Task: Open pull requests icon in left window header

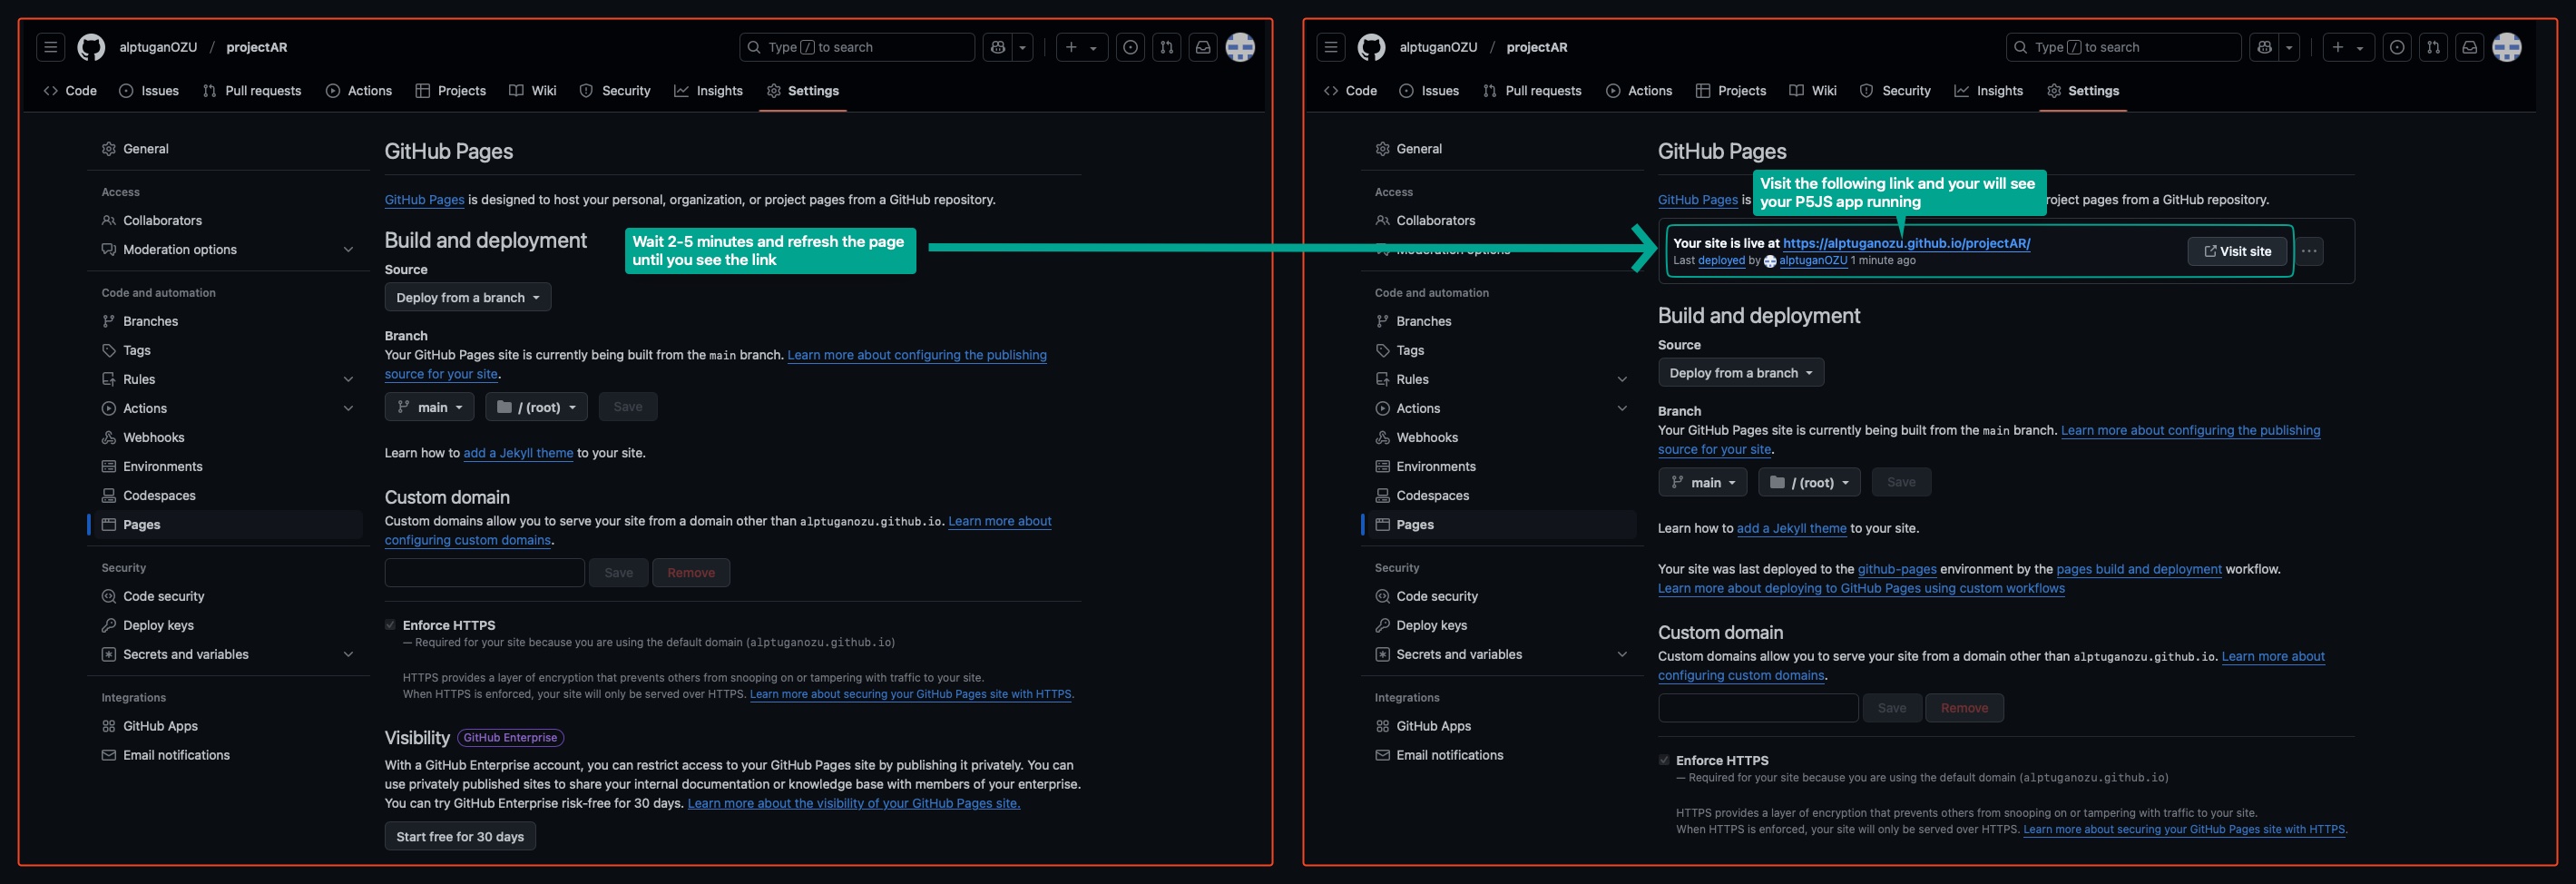Action: point(1166,47)
